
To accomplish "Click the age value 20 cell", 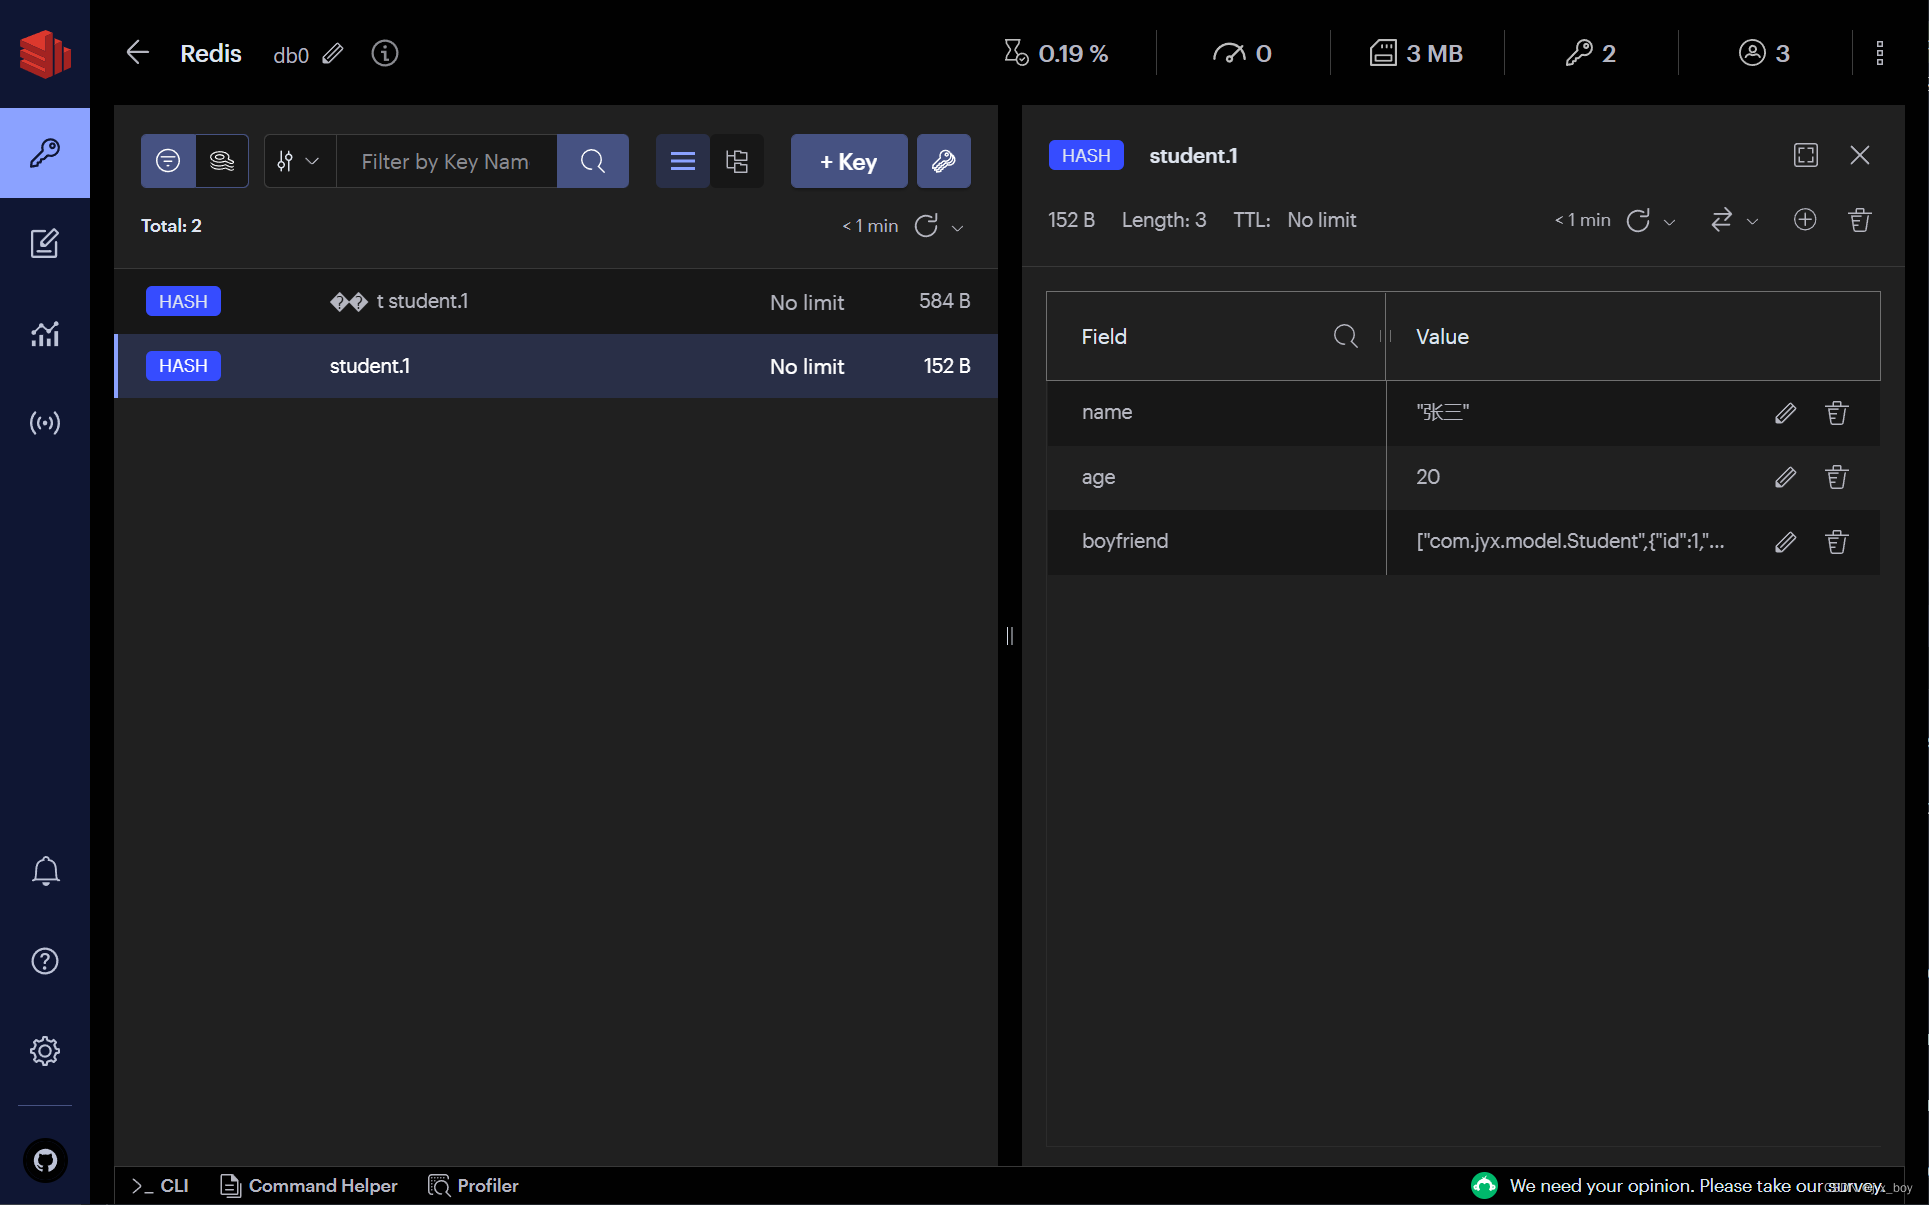I will tap(1428, 477).
